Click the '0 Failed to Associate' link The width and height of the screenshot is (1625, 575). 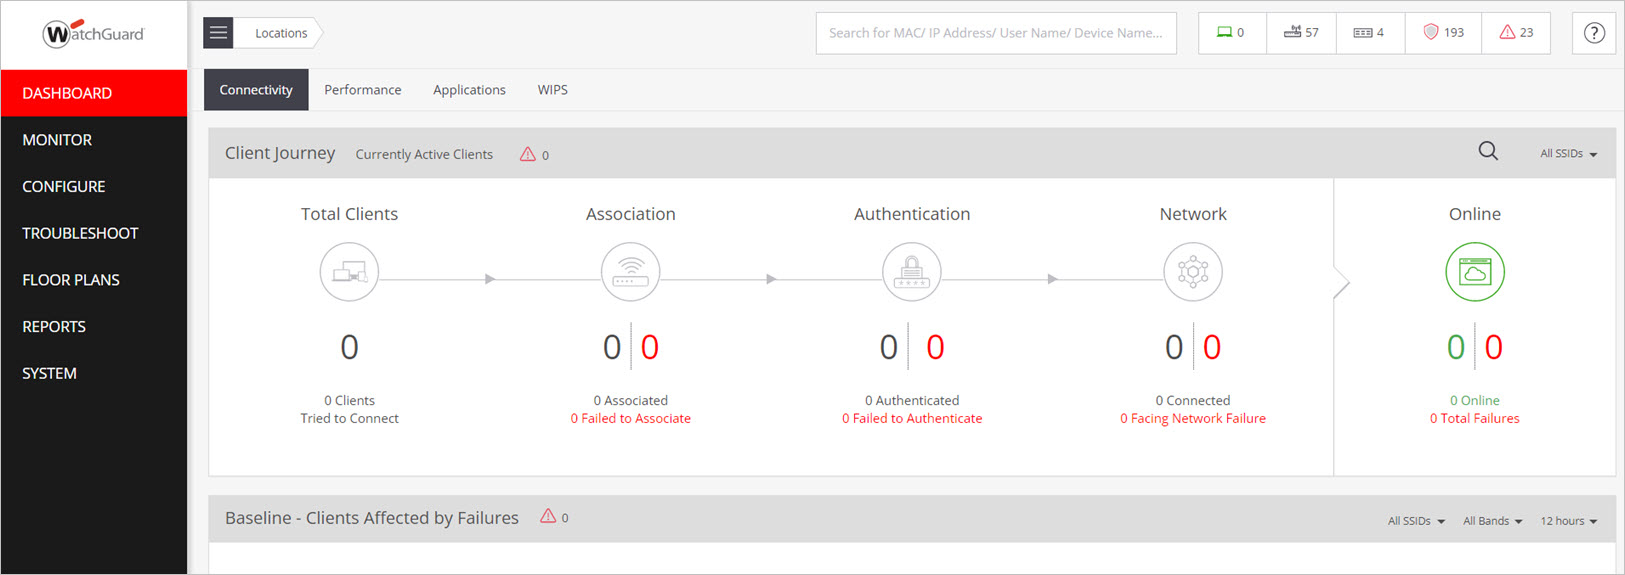pyautogui.click(x=630, y=419)
